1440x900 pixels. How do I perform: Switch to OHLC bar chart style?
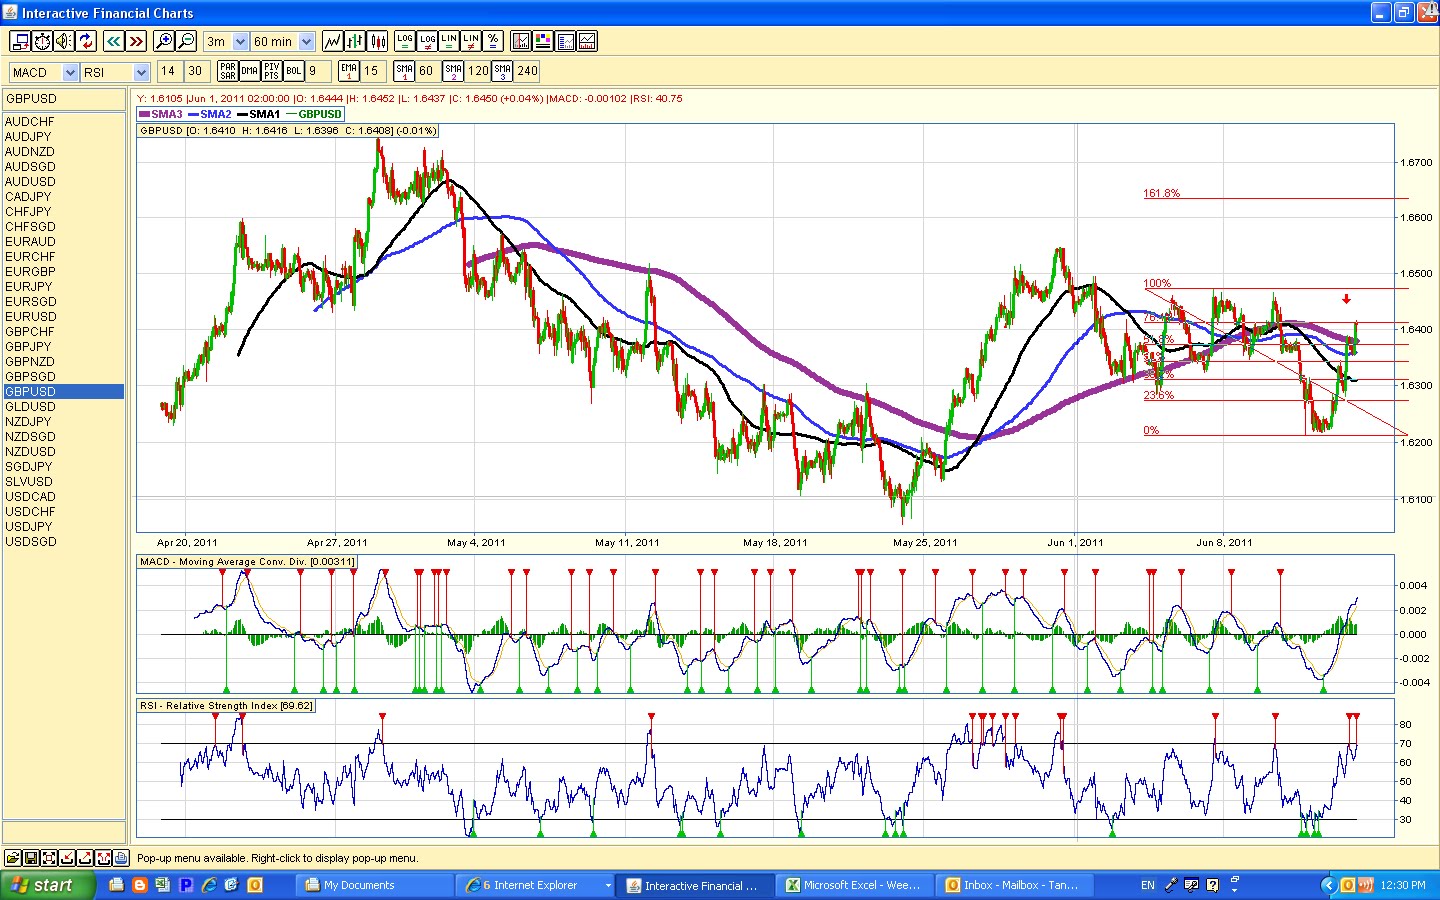[355, 41]
